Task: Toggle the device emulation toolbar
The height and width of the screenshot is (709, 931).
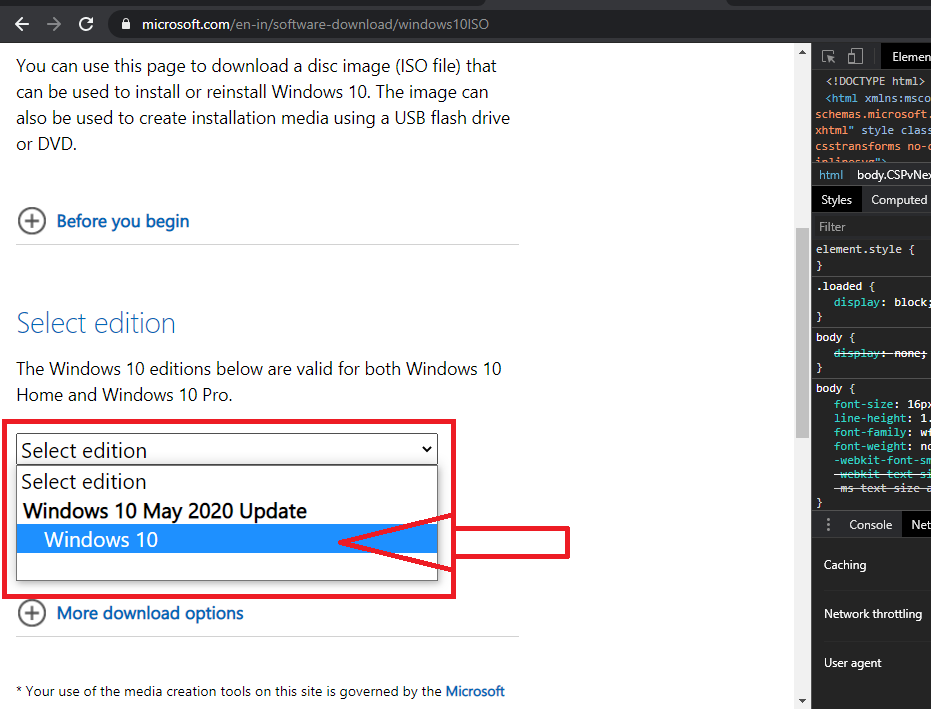Action: coord(855,56)
